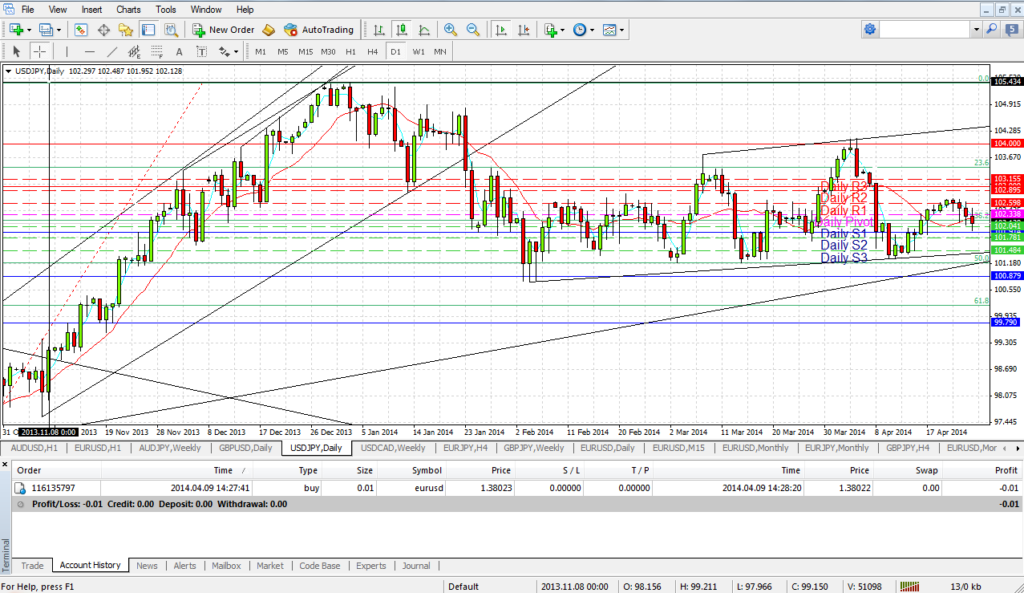Open the Indicators dropdown arrow
Screen dimensions: 1024x593
tap(562, 30)
